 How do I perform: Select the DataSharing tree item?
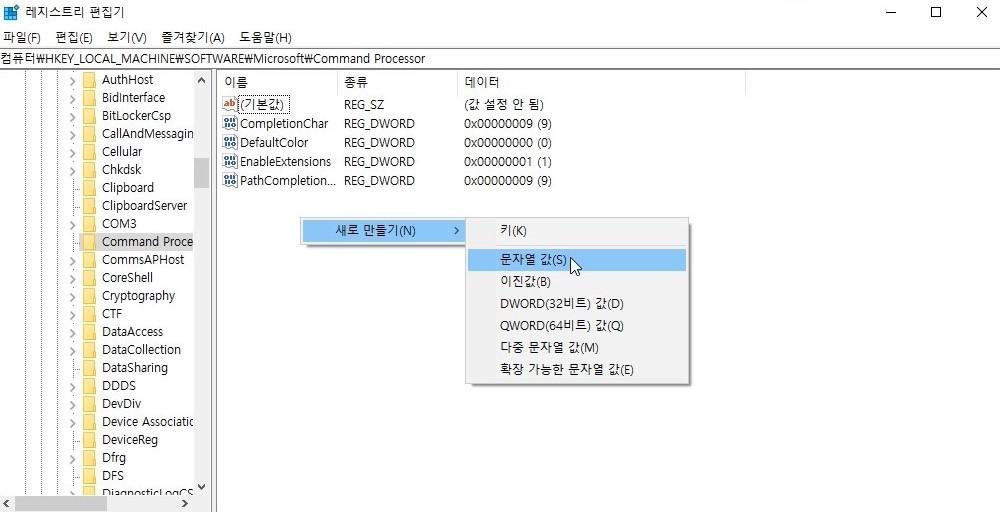pyautogui.click(x=135, y=368)
